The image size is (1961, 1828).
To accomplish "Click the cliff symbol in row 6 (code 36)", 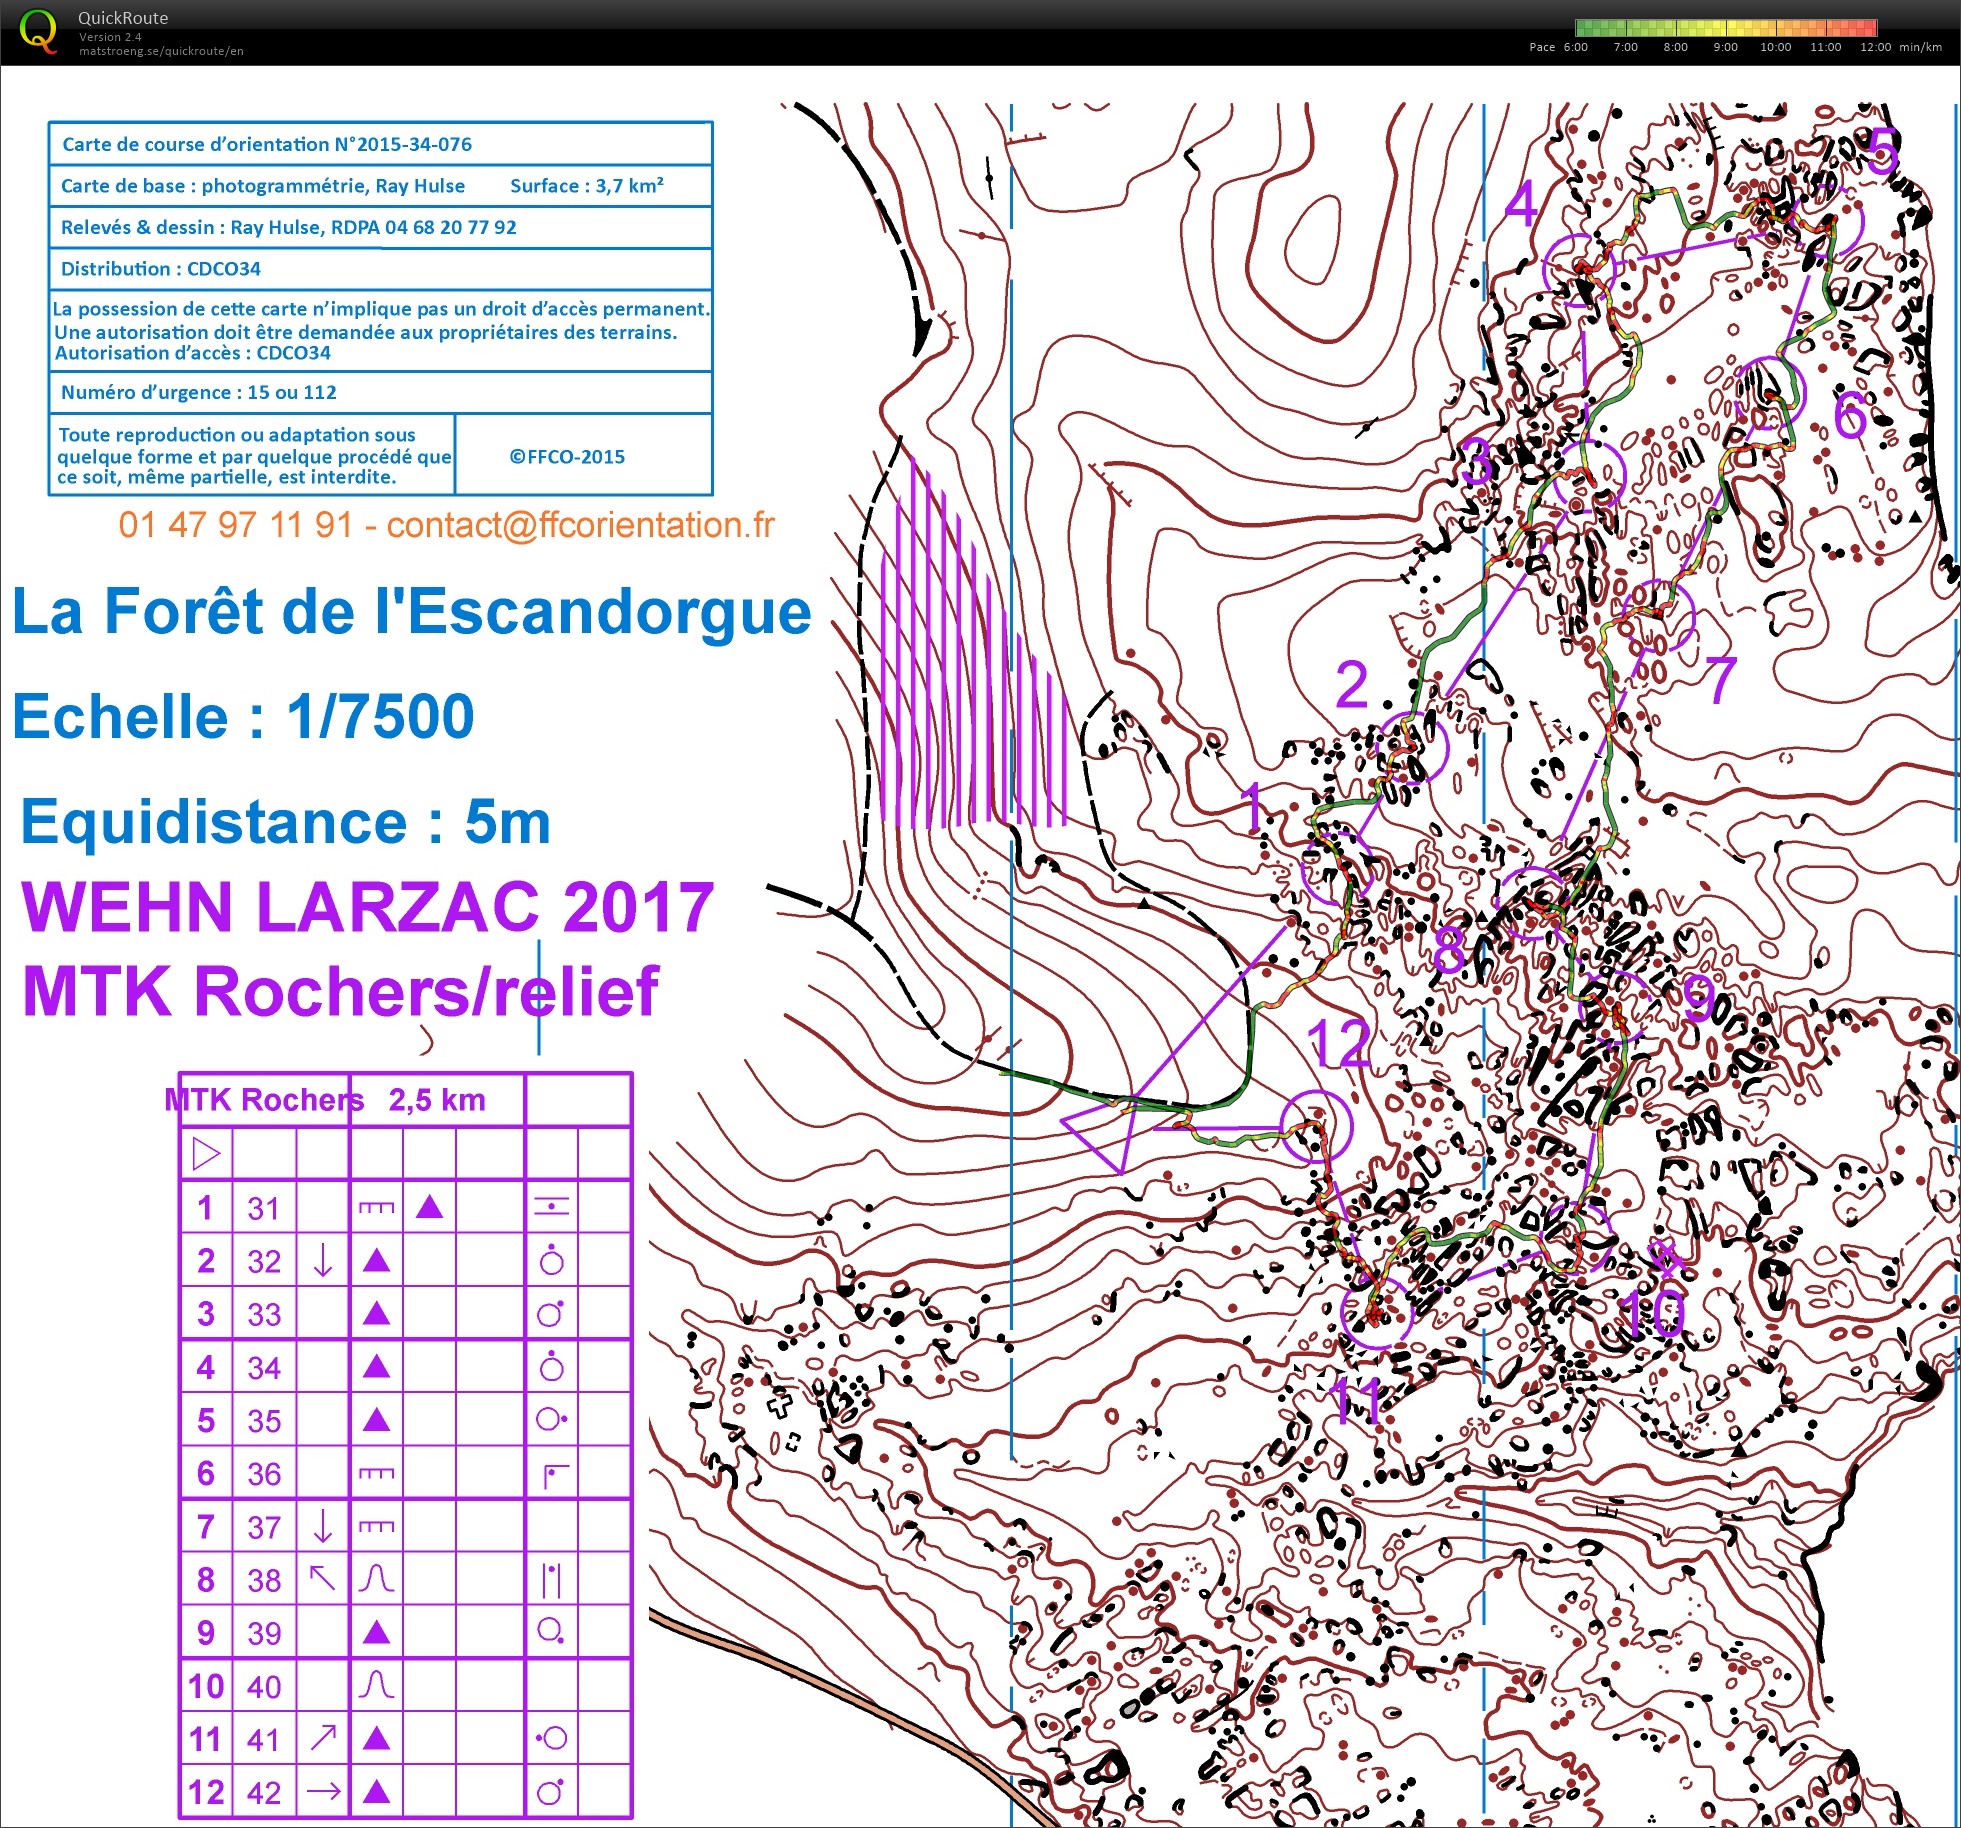I will pyautogui.click(x=376, y=1473).
